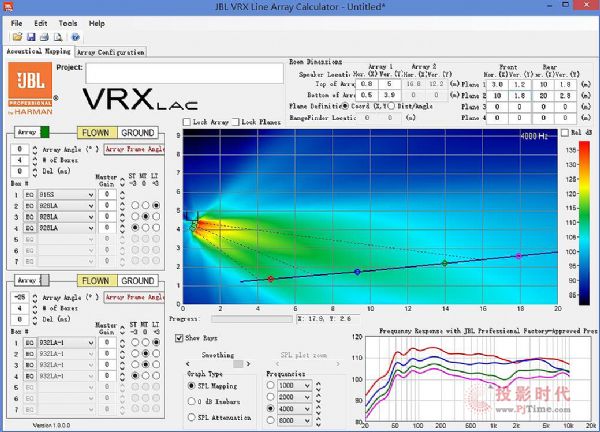Click the red marker on the audience plane
600x432 pixels.
[x=270, y=279]
